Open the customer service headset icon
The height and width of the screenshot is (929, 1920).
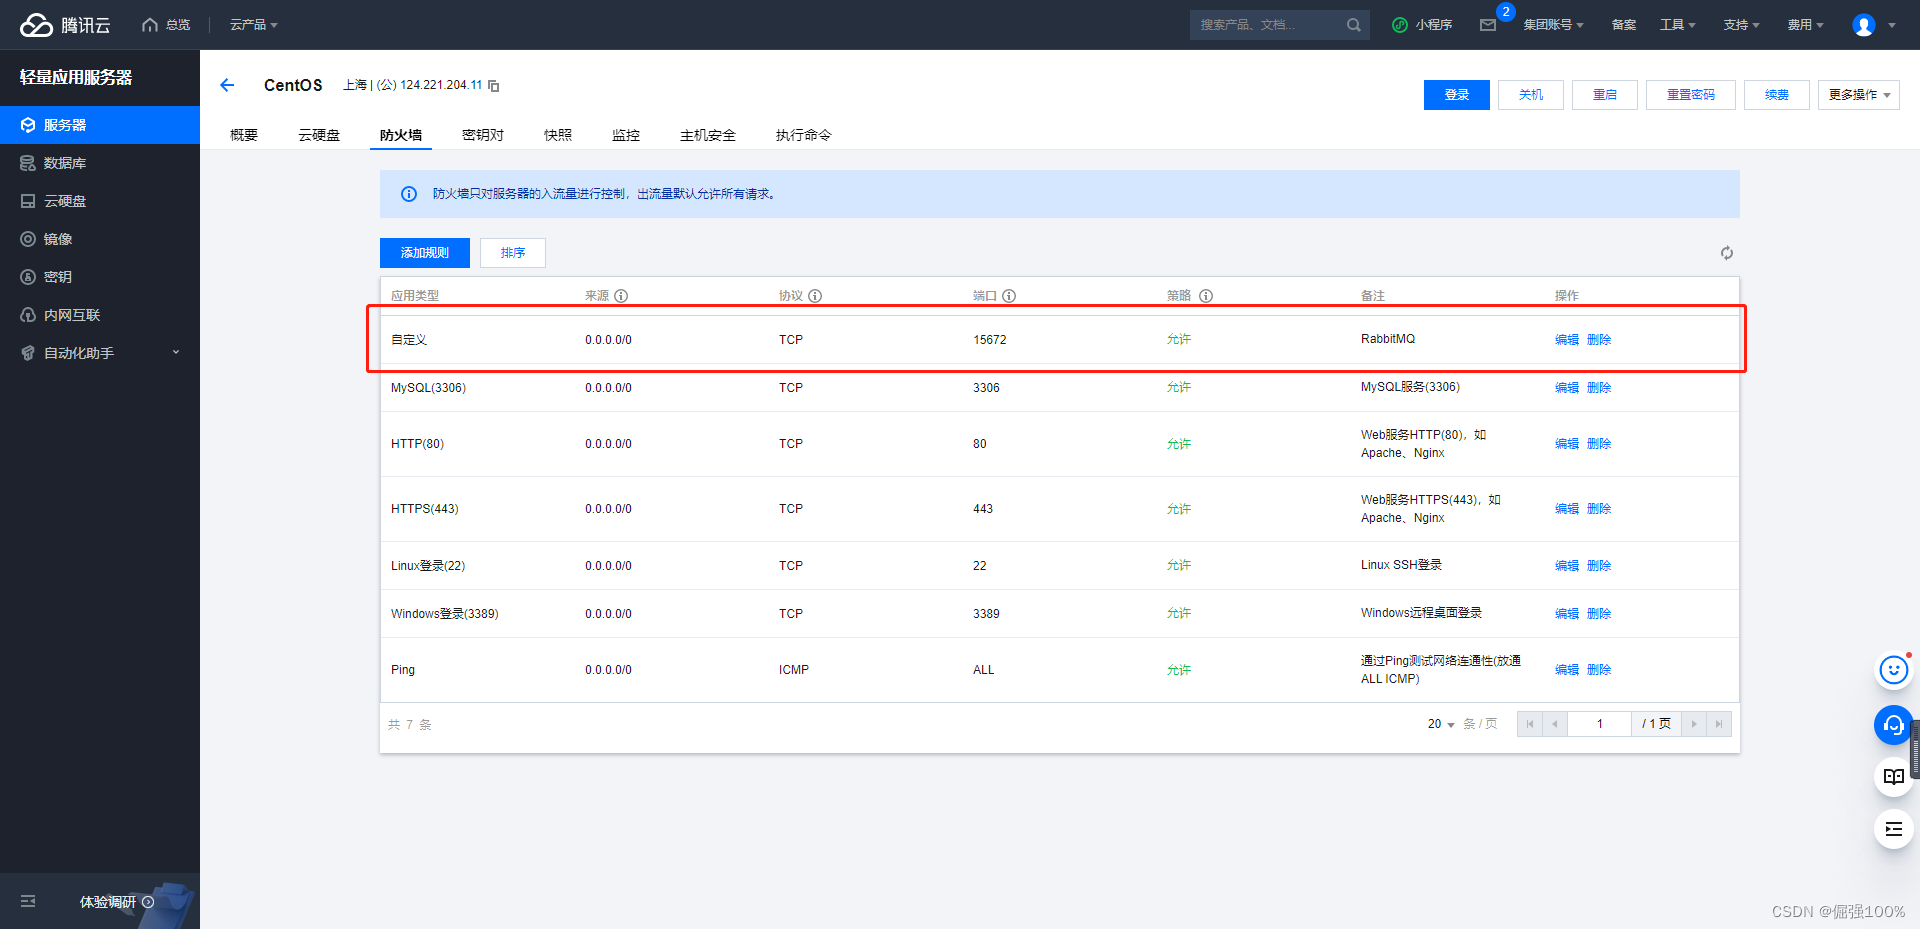coord(1893,725)
